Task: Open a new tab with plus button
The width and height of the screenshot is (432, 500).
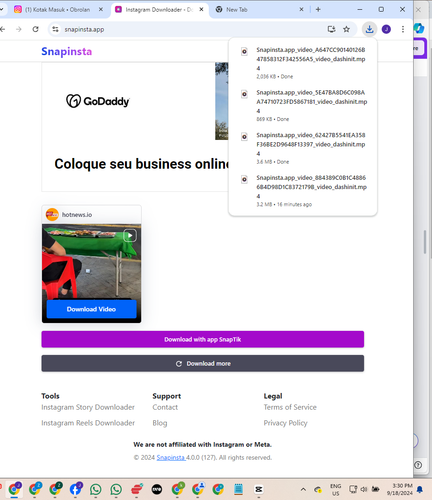Action: click(x=318, y=10)
